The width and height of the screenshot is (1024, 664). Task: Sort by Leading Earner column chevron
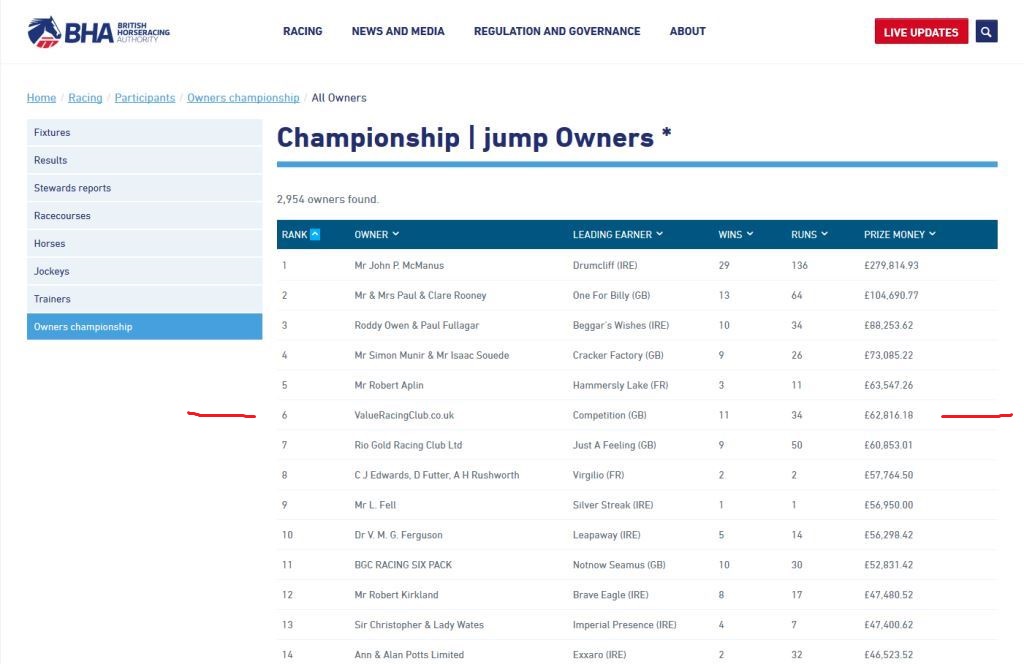pyautogui.click(x=660, y=234)
